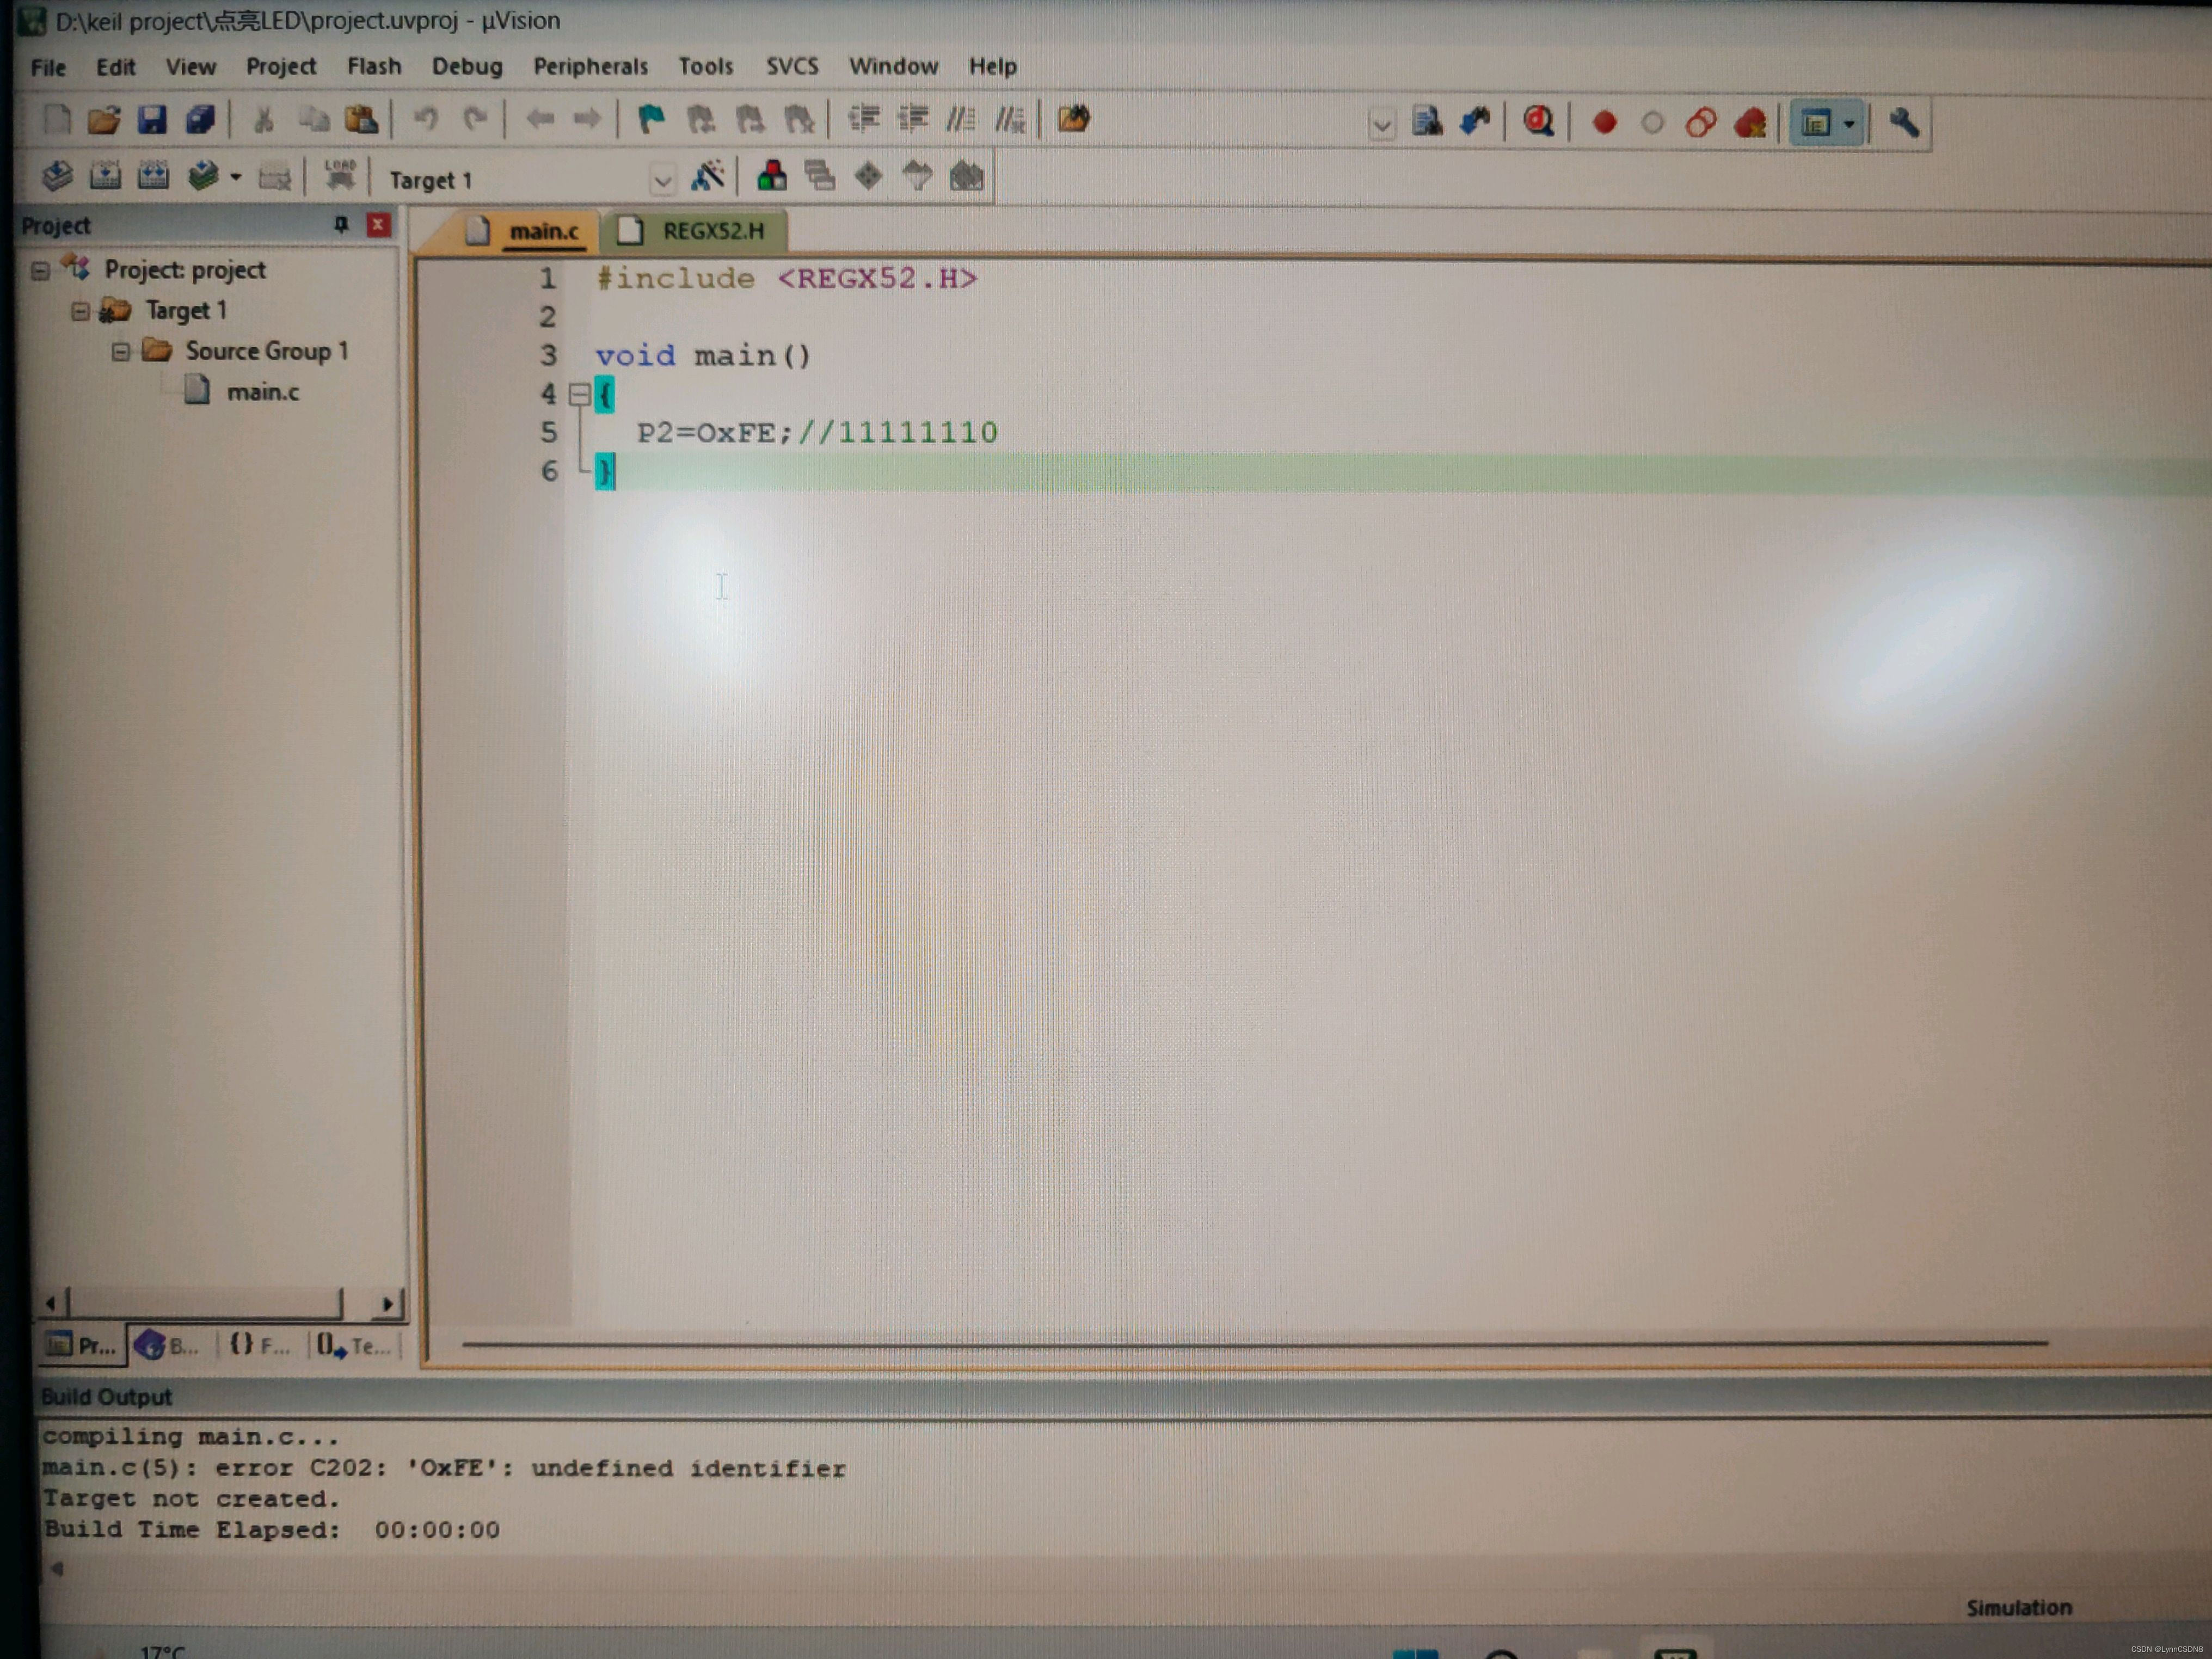Click the Start/Stop Debug Session icon
The height and width of the screenshot is (1659, 2212).
pos(1538,122)
